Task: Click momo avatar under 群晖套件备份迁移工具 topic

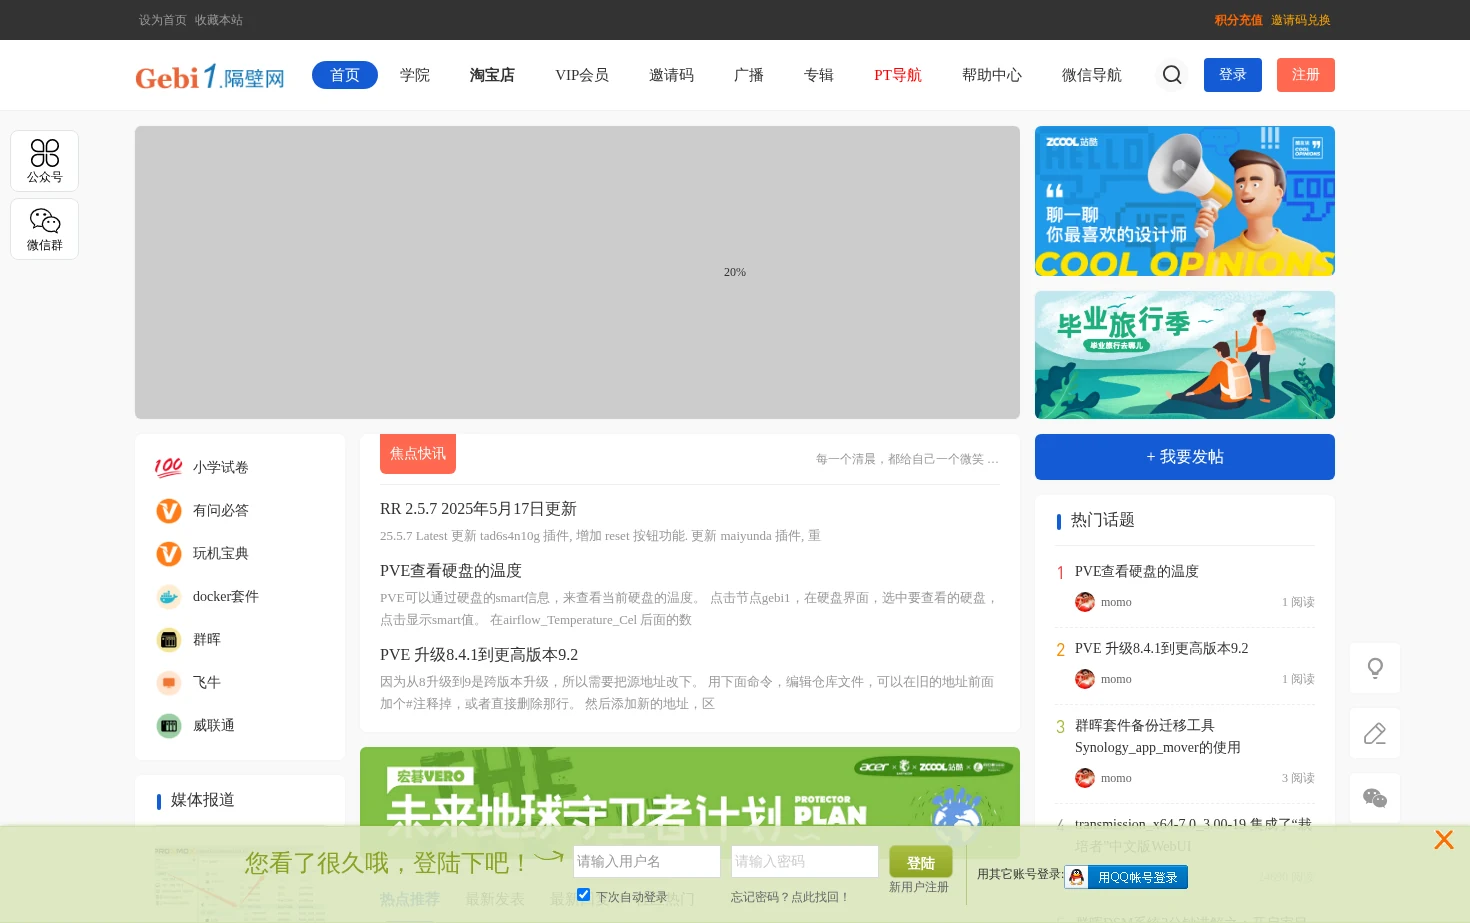Action: pyautogui.click(x=1085, y=778)
